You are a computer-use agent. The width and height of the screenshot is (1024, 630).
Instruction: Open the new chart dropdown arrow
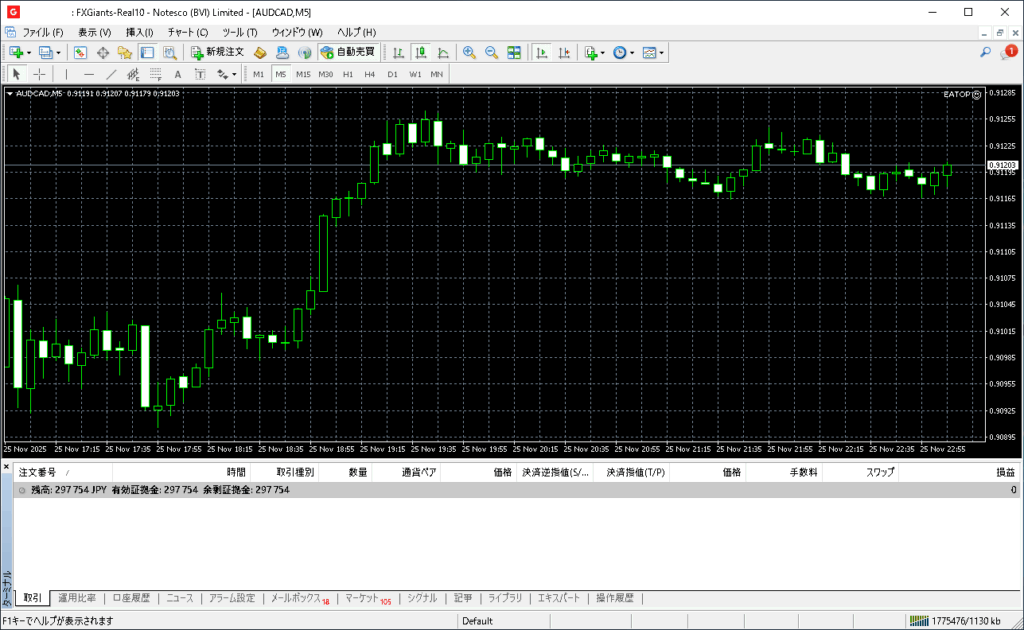pyautogui.click(x=29, y=52)
